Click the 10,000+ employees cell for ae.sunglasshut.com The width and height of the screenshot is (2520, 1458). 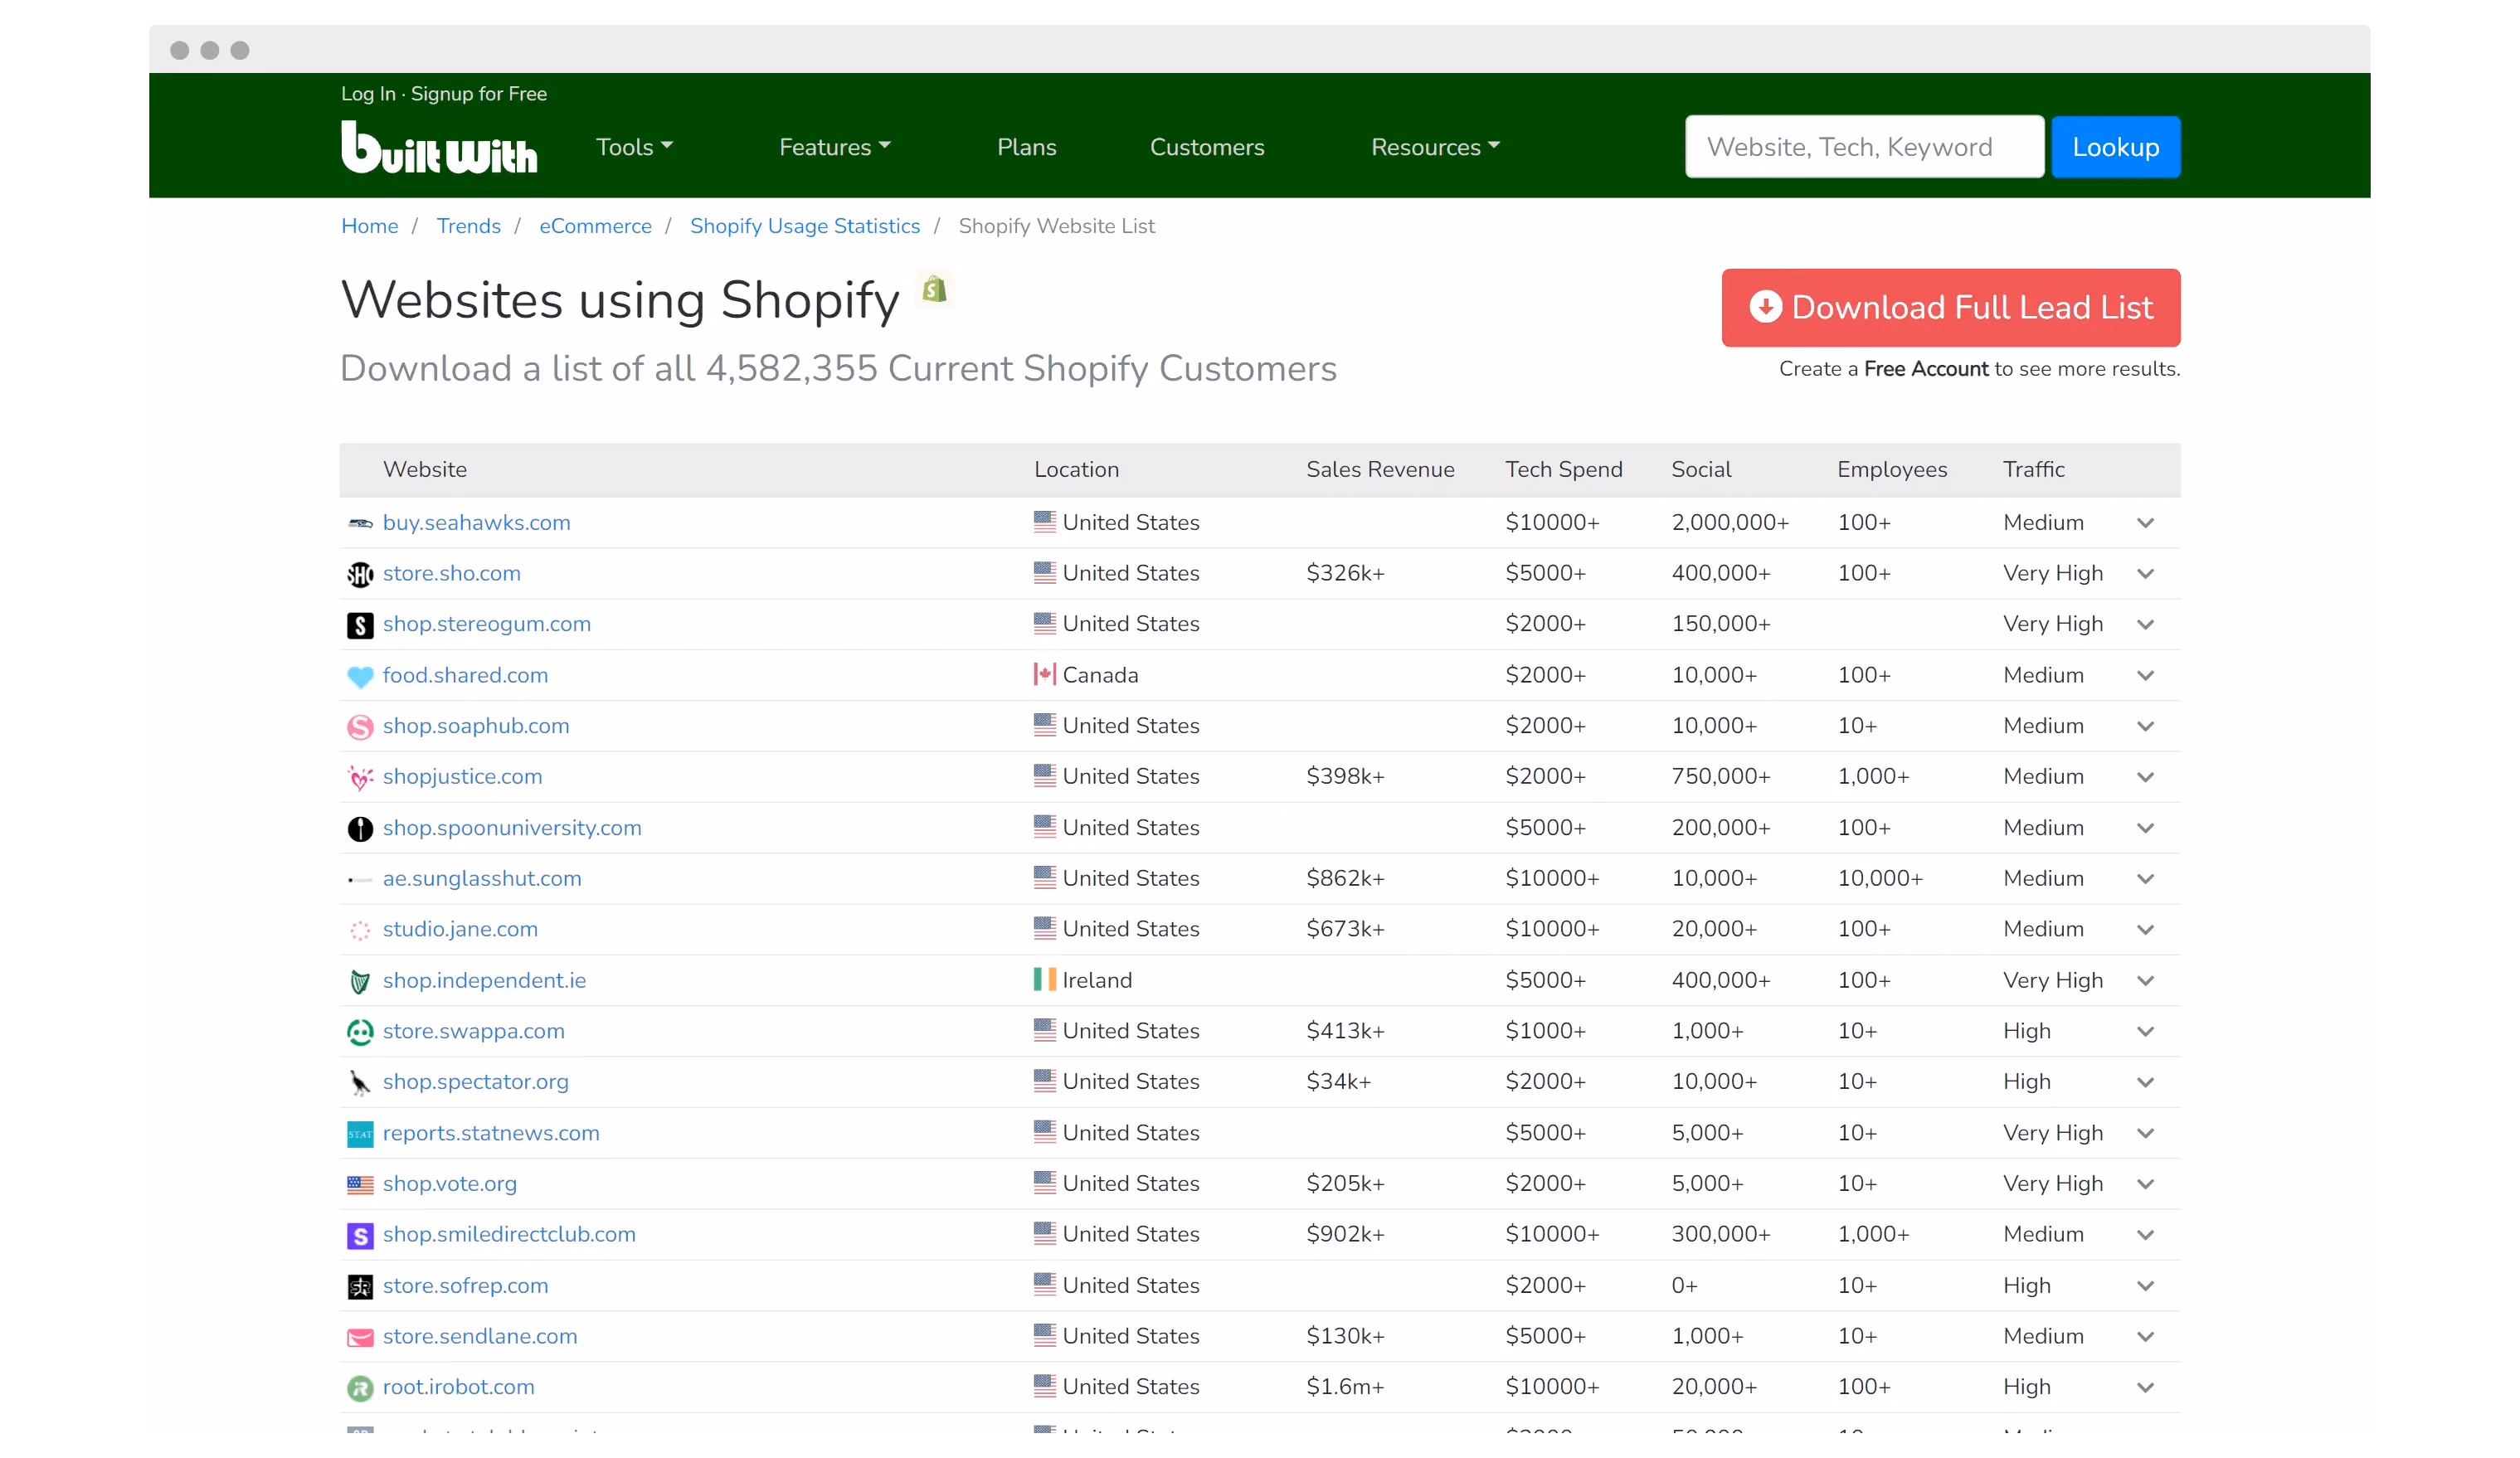click(1880, 879)
